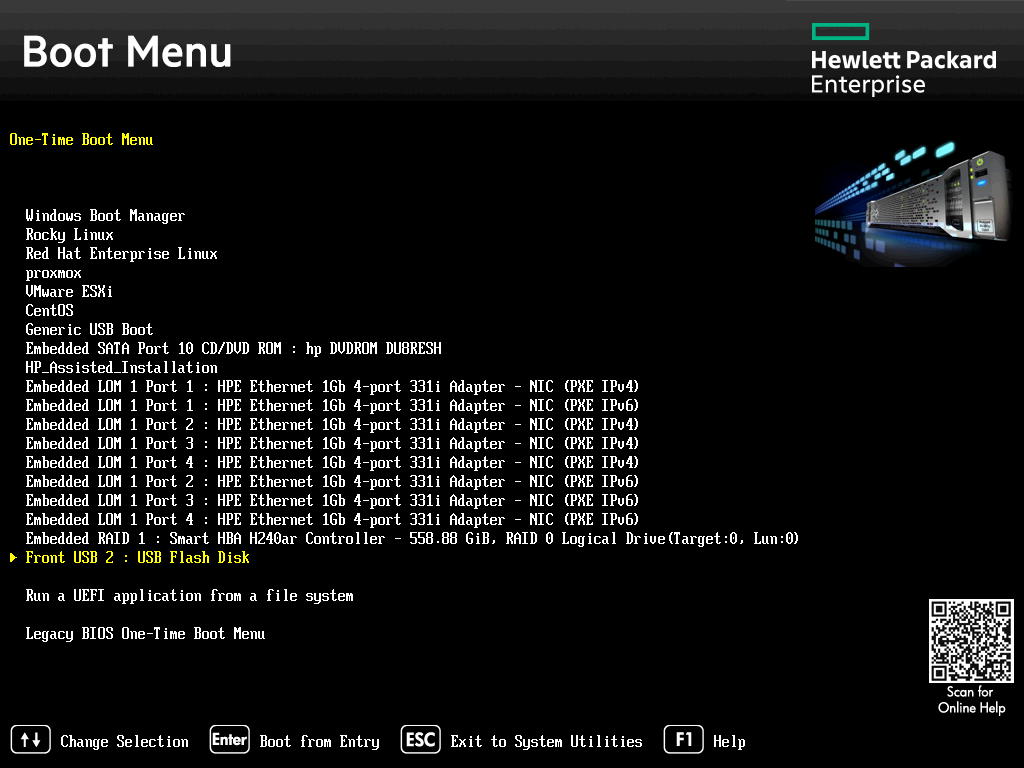
Task: Click the QR code for online help
Action: click(x=971, y=641)
